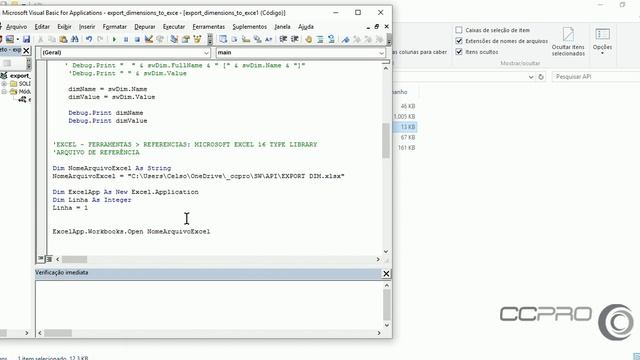The image size is (640, 360).
Task: Open the Ferramentas menu
Action: click(x=209, y=27)
